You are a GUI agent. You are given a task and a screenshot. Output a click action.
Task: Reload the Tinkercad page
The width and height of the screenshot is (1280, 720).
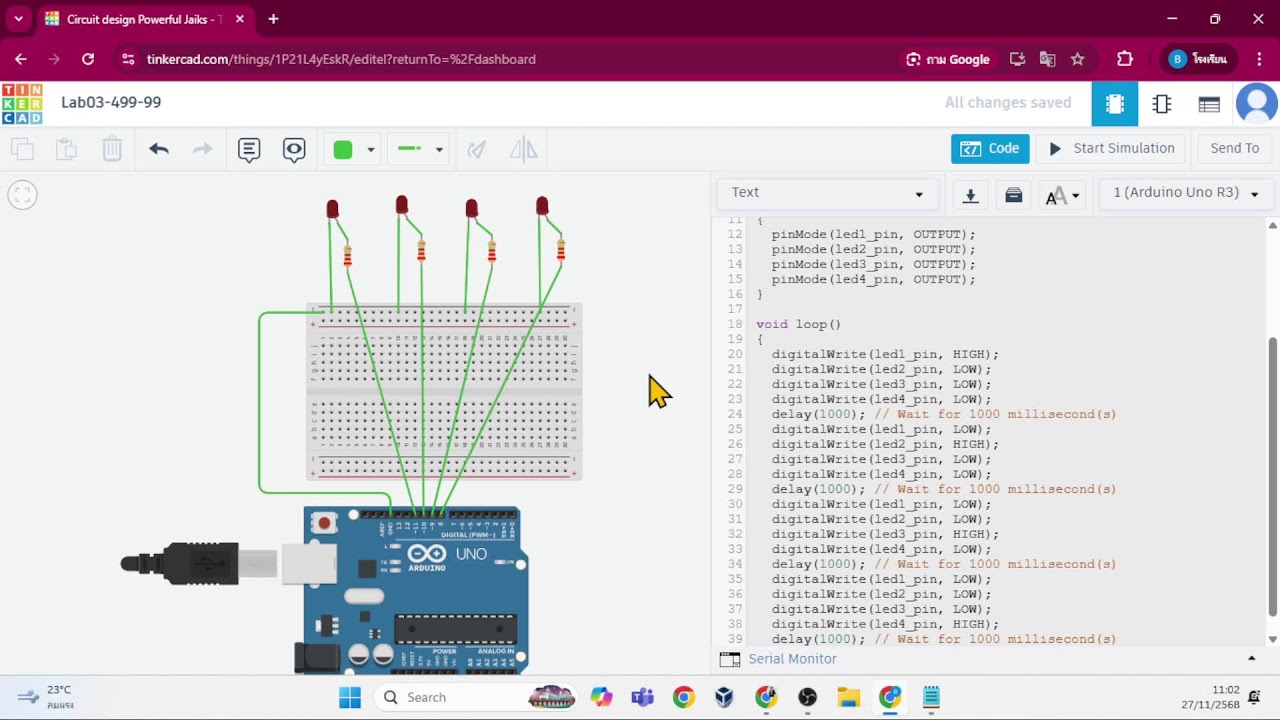click(x=88, y=59)
